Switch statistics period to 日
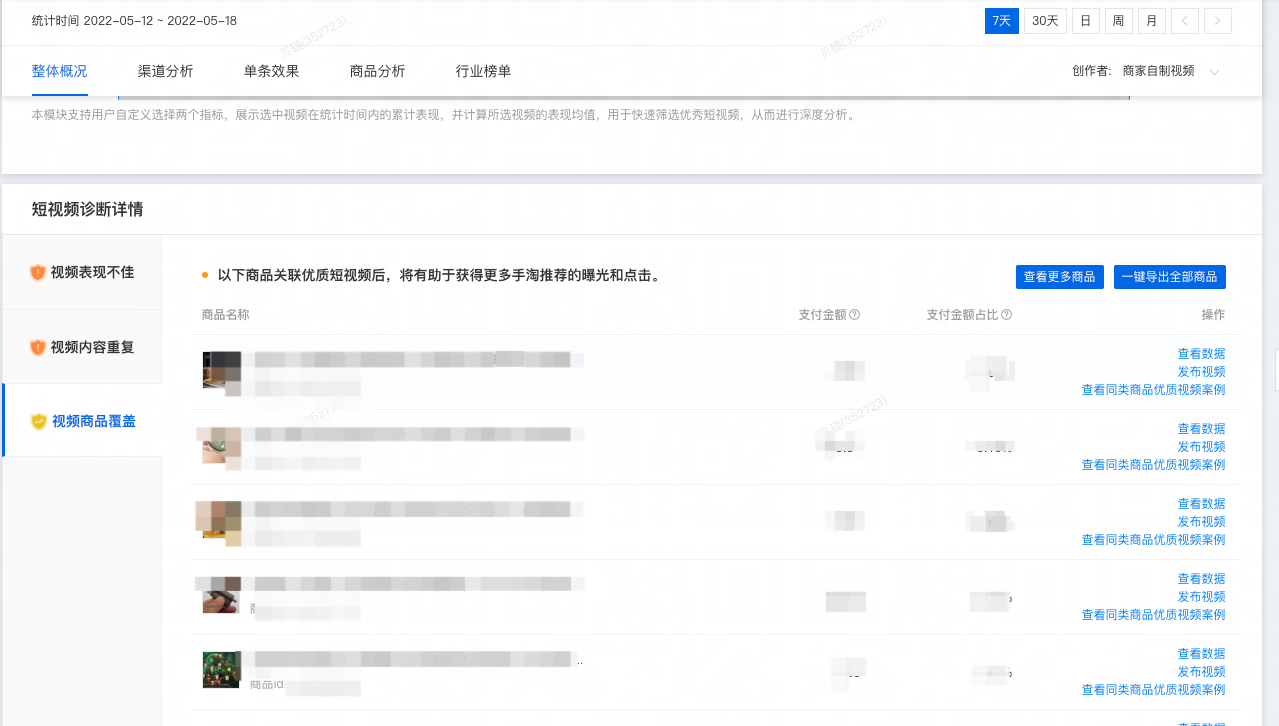 (1085, 21)
